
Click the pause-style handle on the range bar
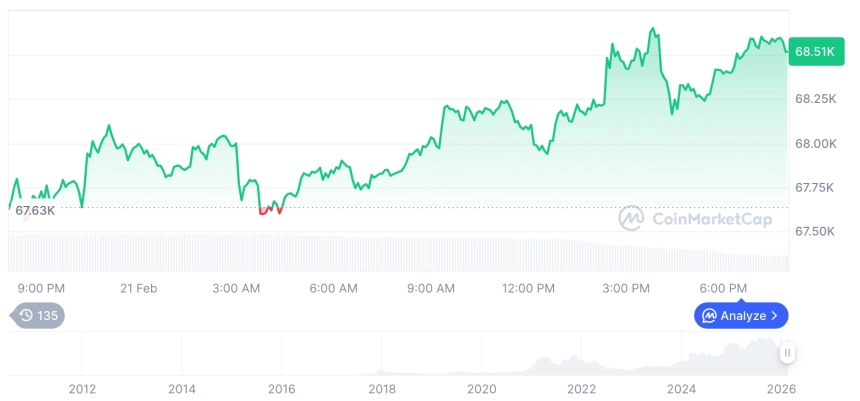tap(788, 353)
